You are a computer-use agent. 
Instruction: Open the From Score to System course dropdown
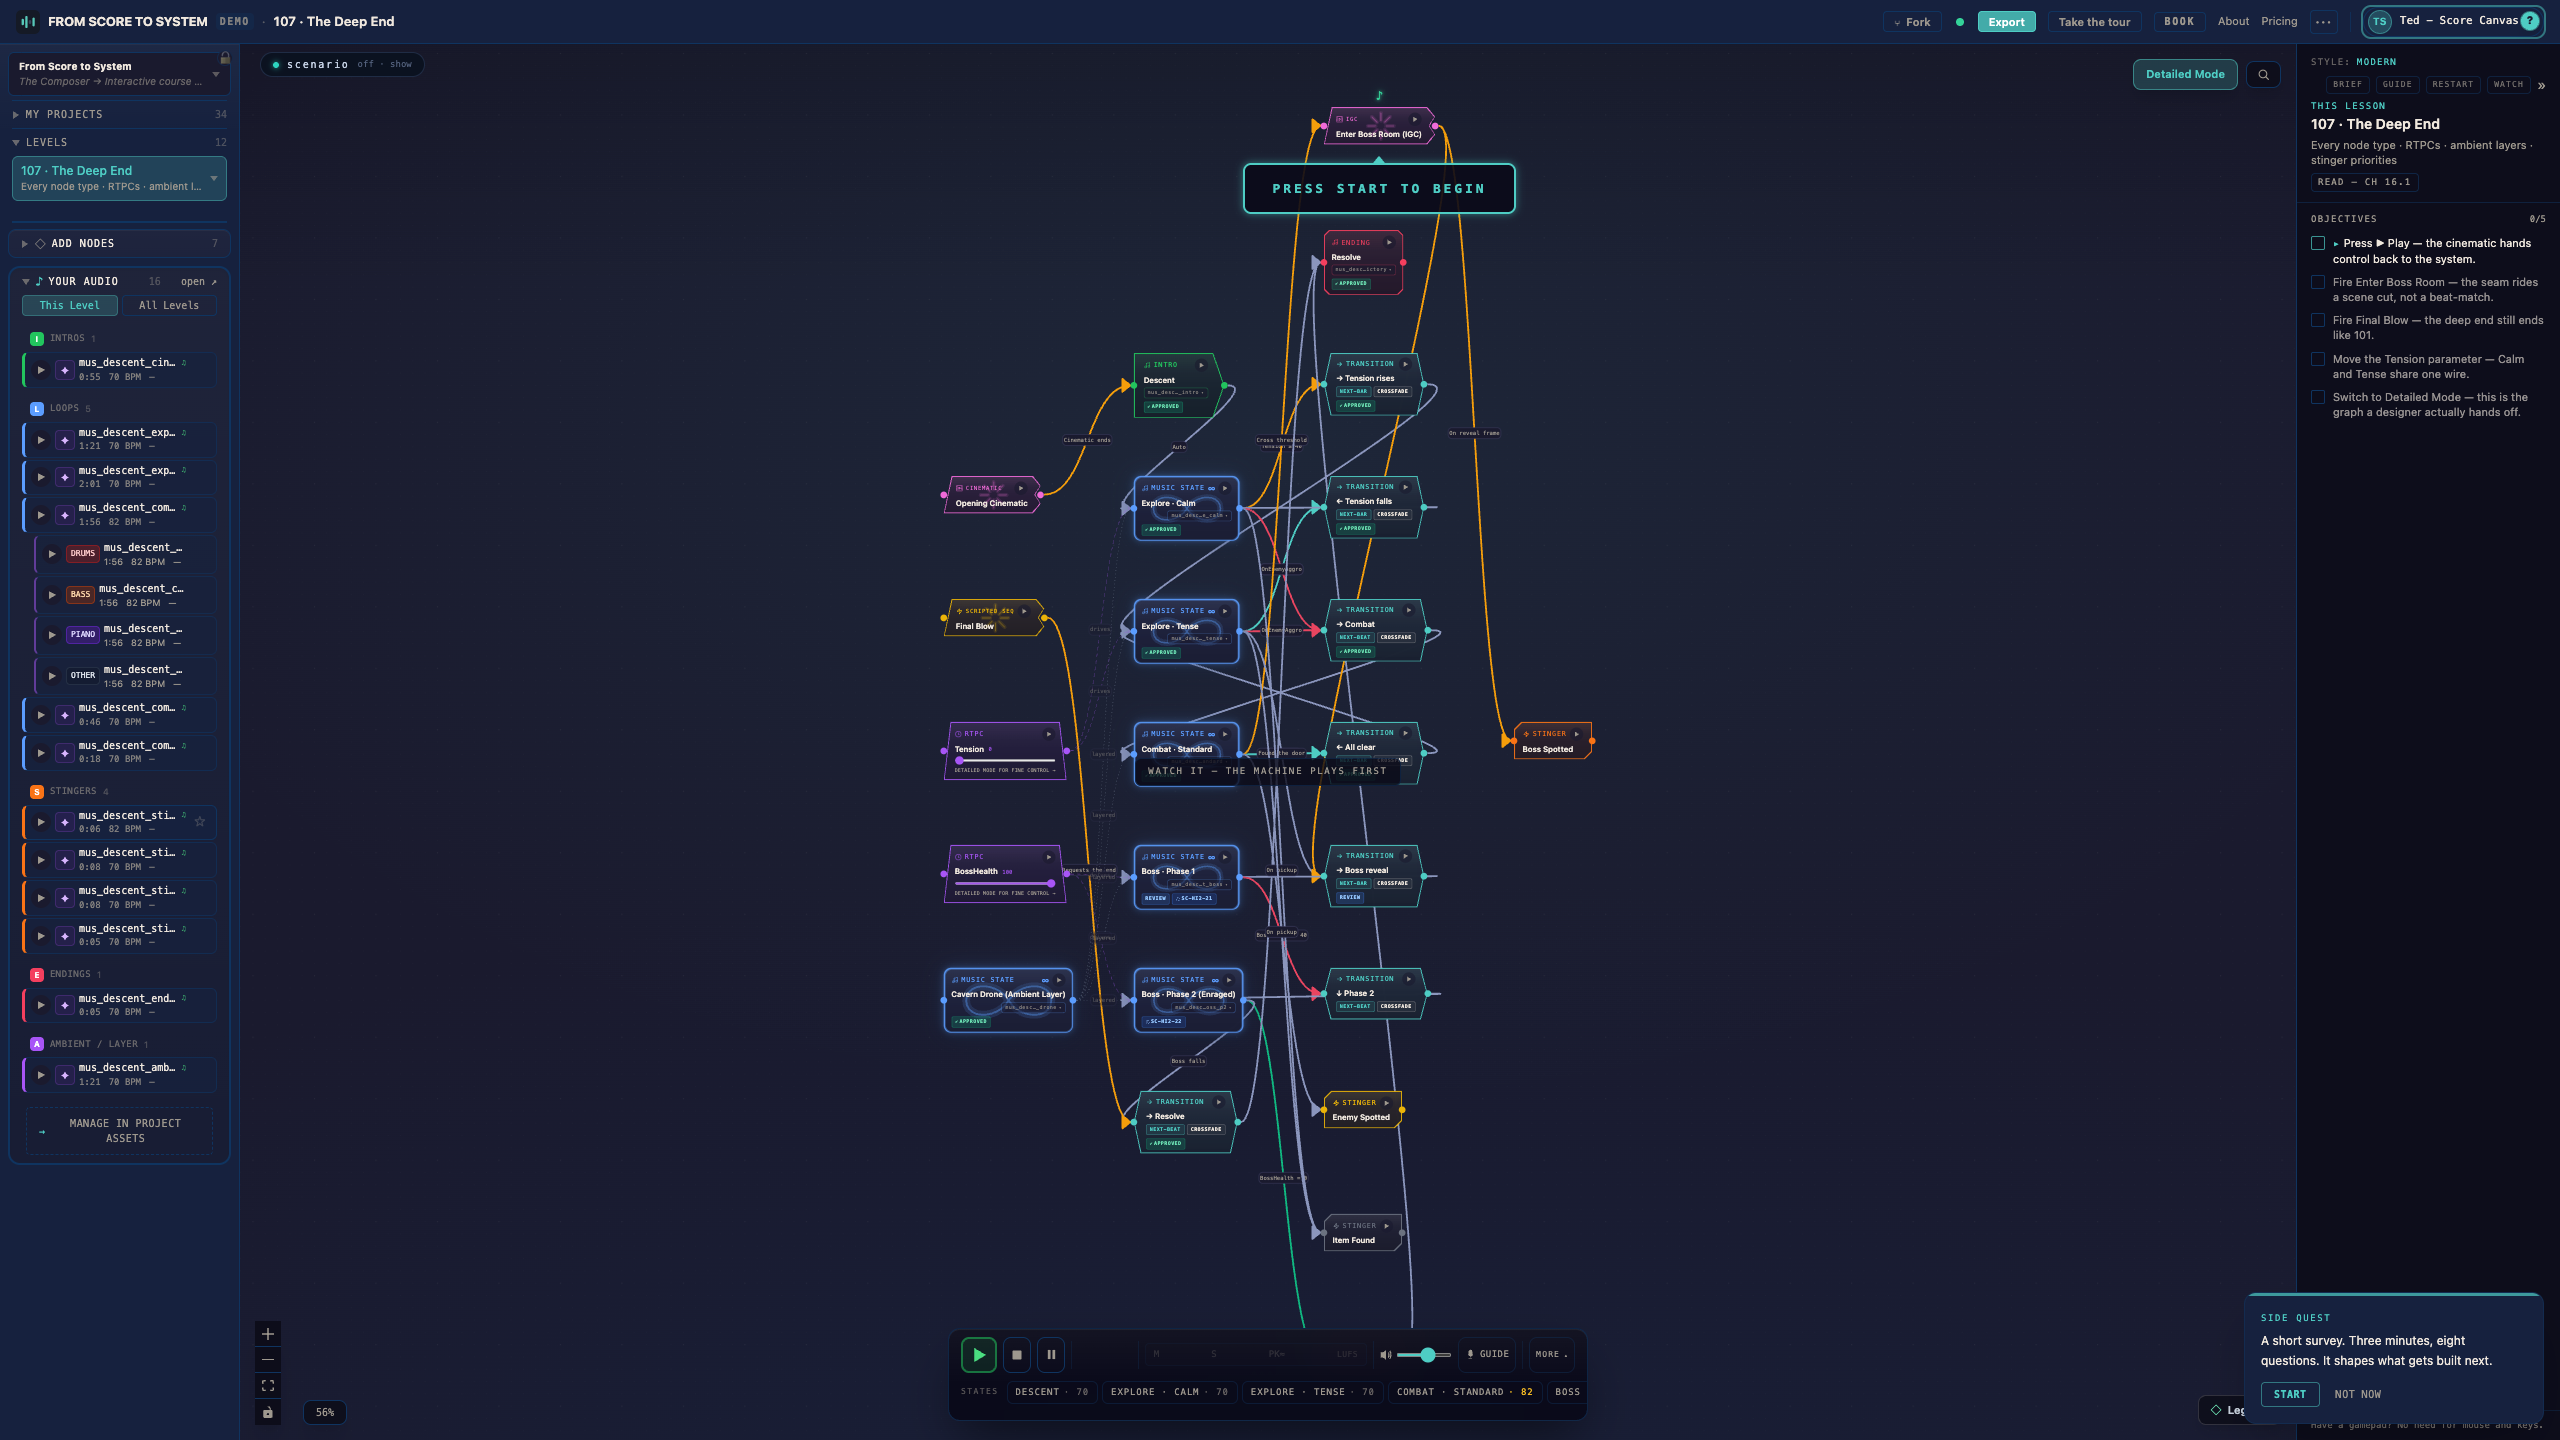[x=119, y=74]
